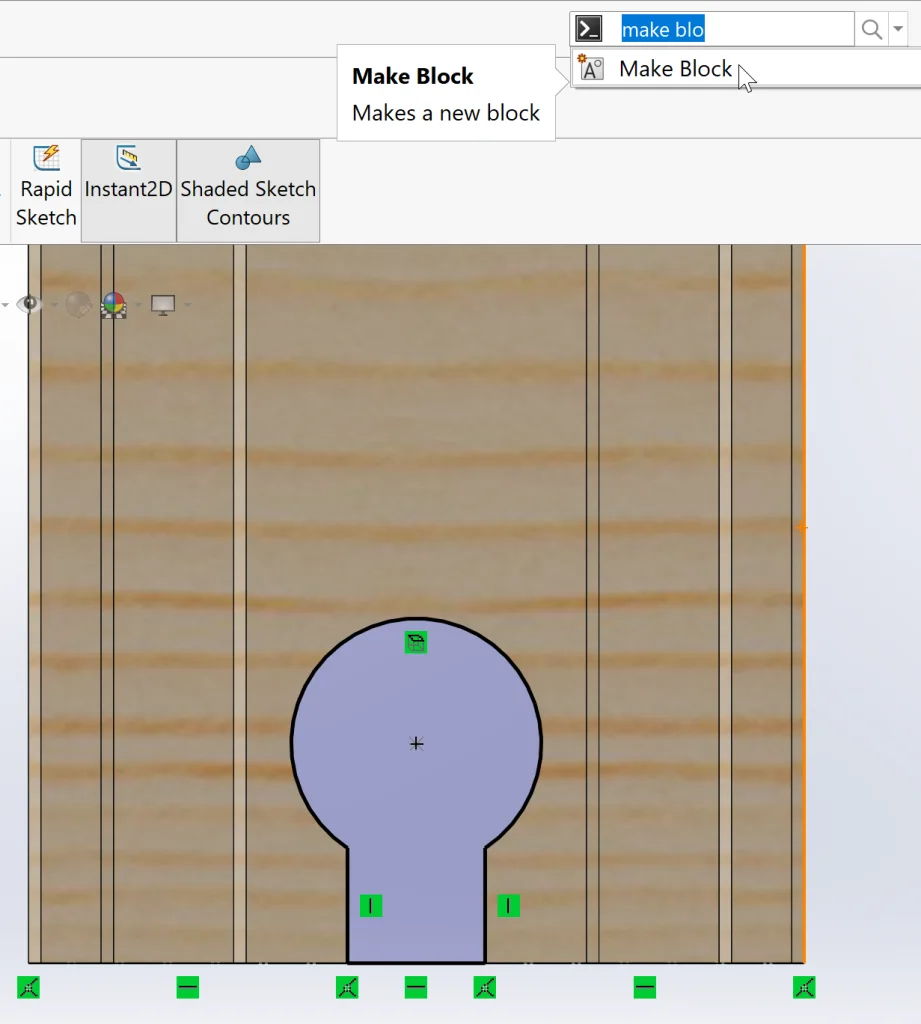Click the magnifier search button
This screenshot has height=1024, width=921.
point(871,29)
